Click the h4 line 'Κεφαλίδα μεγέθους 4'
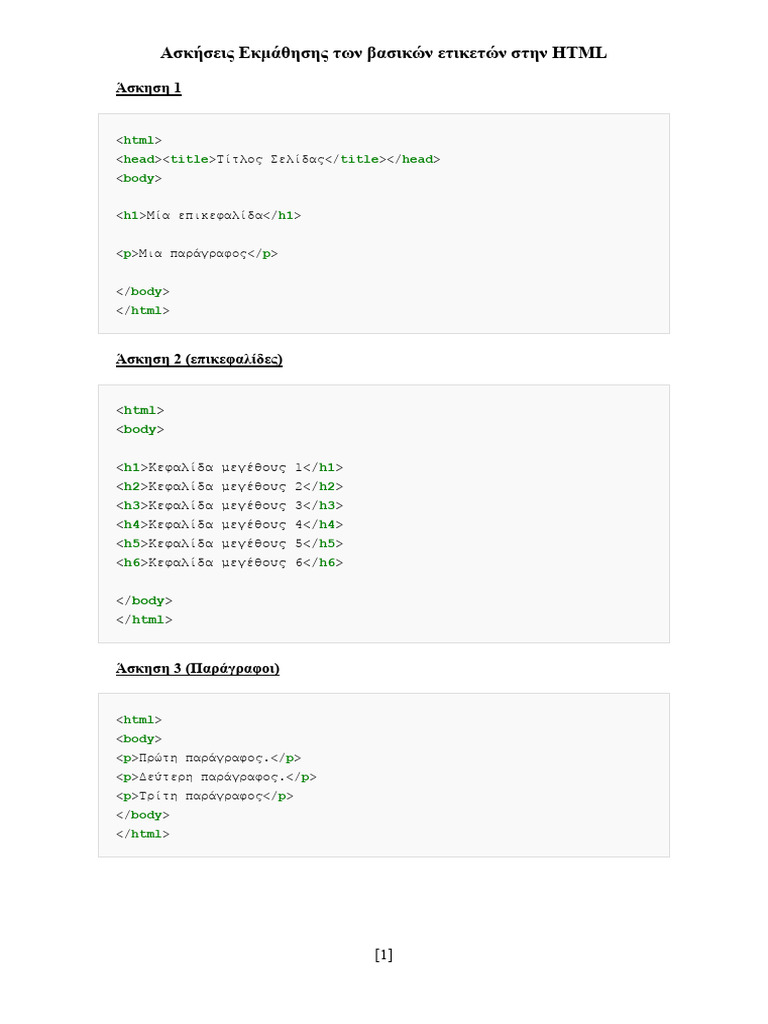Image resolution: width=768 pixels, height=1024 pixels. [229, 524]
